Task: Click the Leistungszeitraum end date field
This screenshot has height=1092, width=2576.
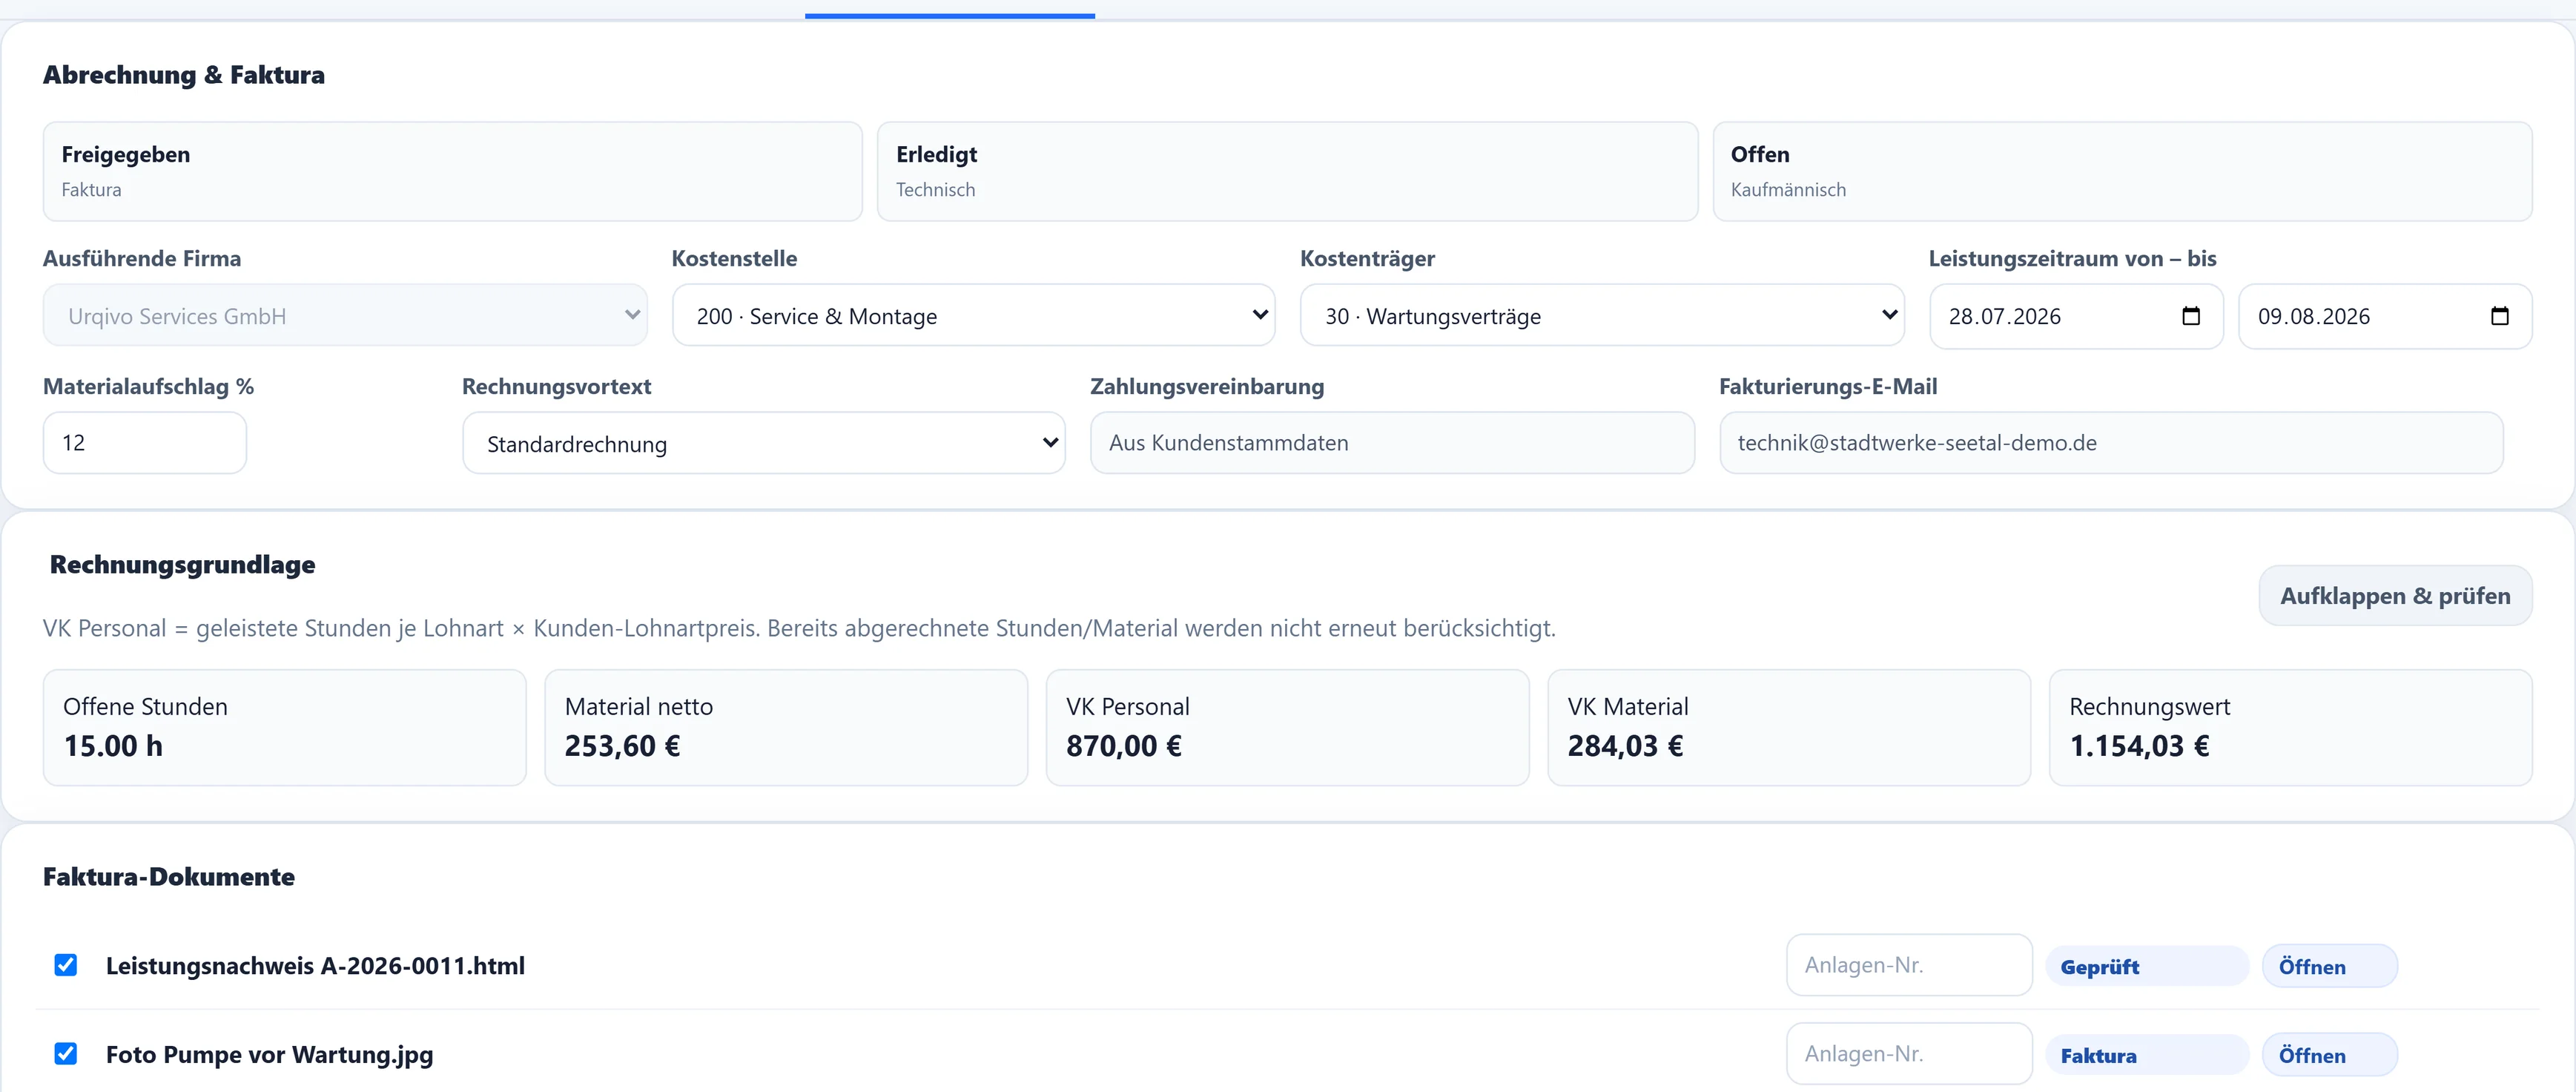Action: point(2385,316)
